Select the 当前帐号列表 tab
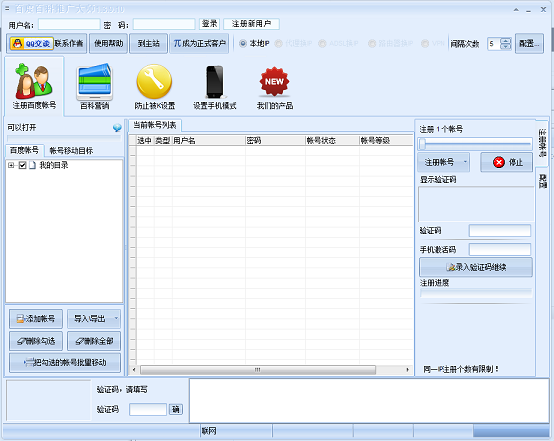Image resolution: width=554 pixels, height=441 pixels. pos(155,125)
